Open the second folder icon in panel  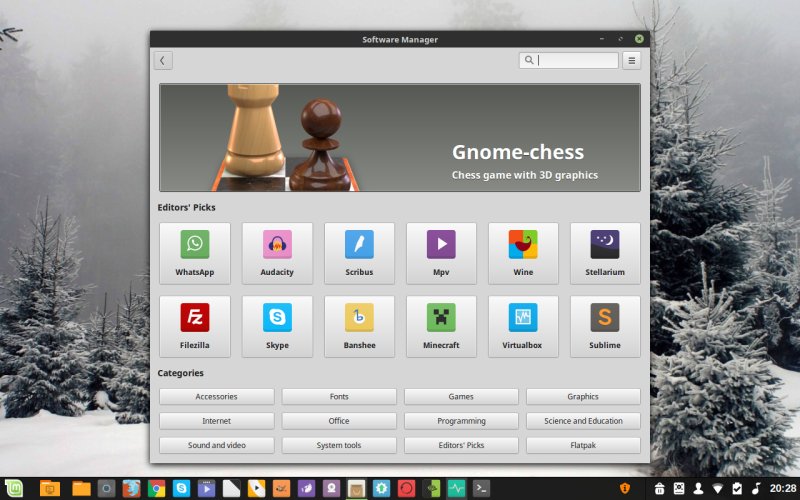tap(81, 489)
